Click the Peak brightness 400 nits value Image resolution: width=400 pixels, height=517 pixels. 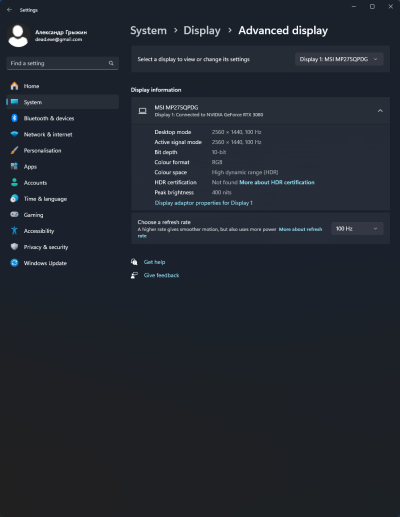[221, 192]
